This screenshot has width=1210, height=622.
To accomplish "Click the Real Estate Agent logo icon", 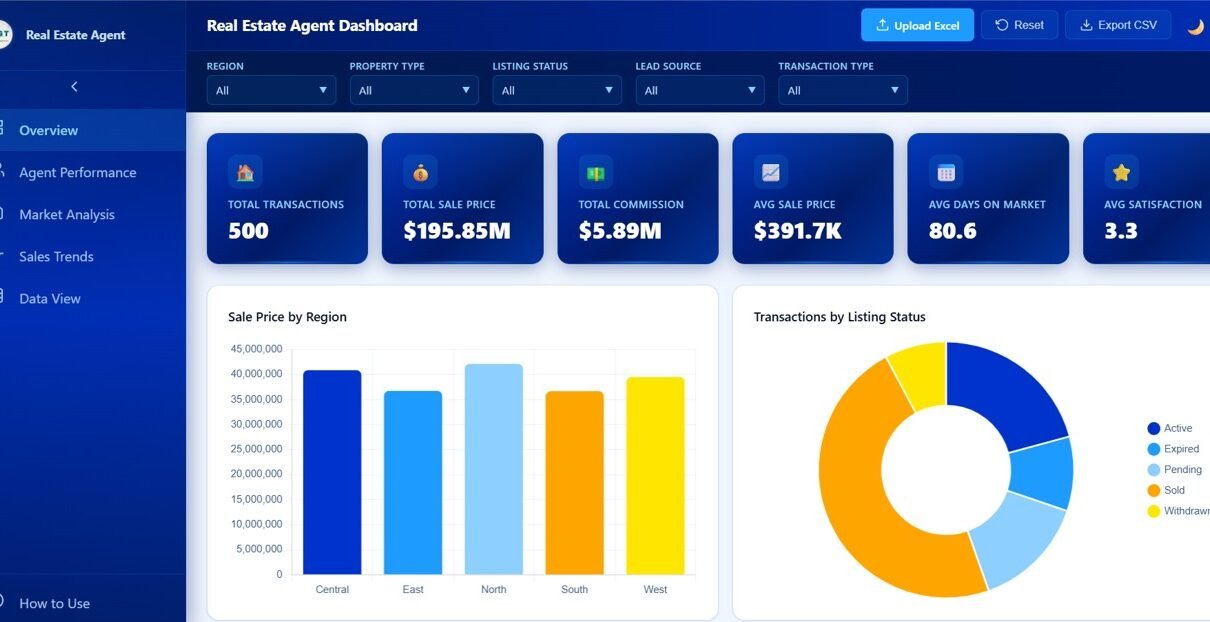I will (5, 35).
